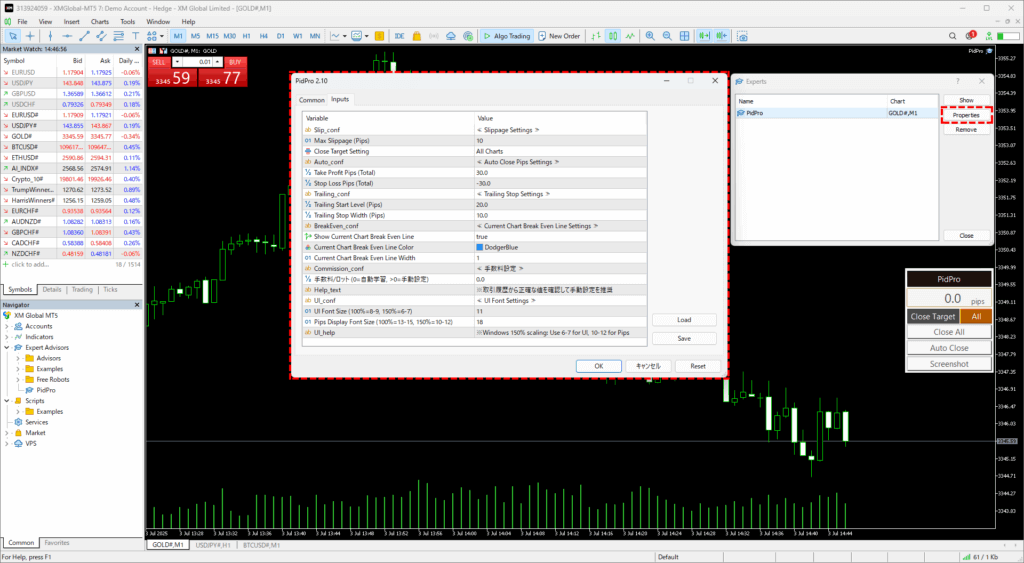Open the indicators list dropdown arrow

pos(344,36)
